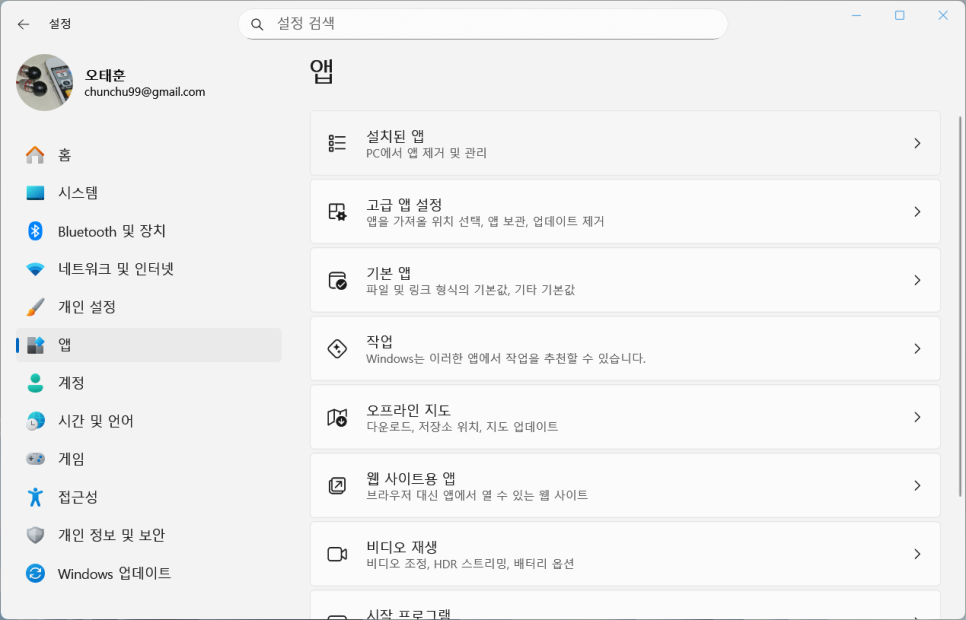Open 비디오 재생 via right chevron
Viewport: 966px width, 620px height.
(x=917, y=554)
